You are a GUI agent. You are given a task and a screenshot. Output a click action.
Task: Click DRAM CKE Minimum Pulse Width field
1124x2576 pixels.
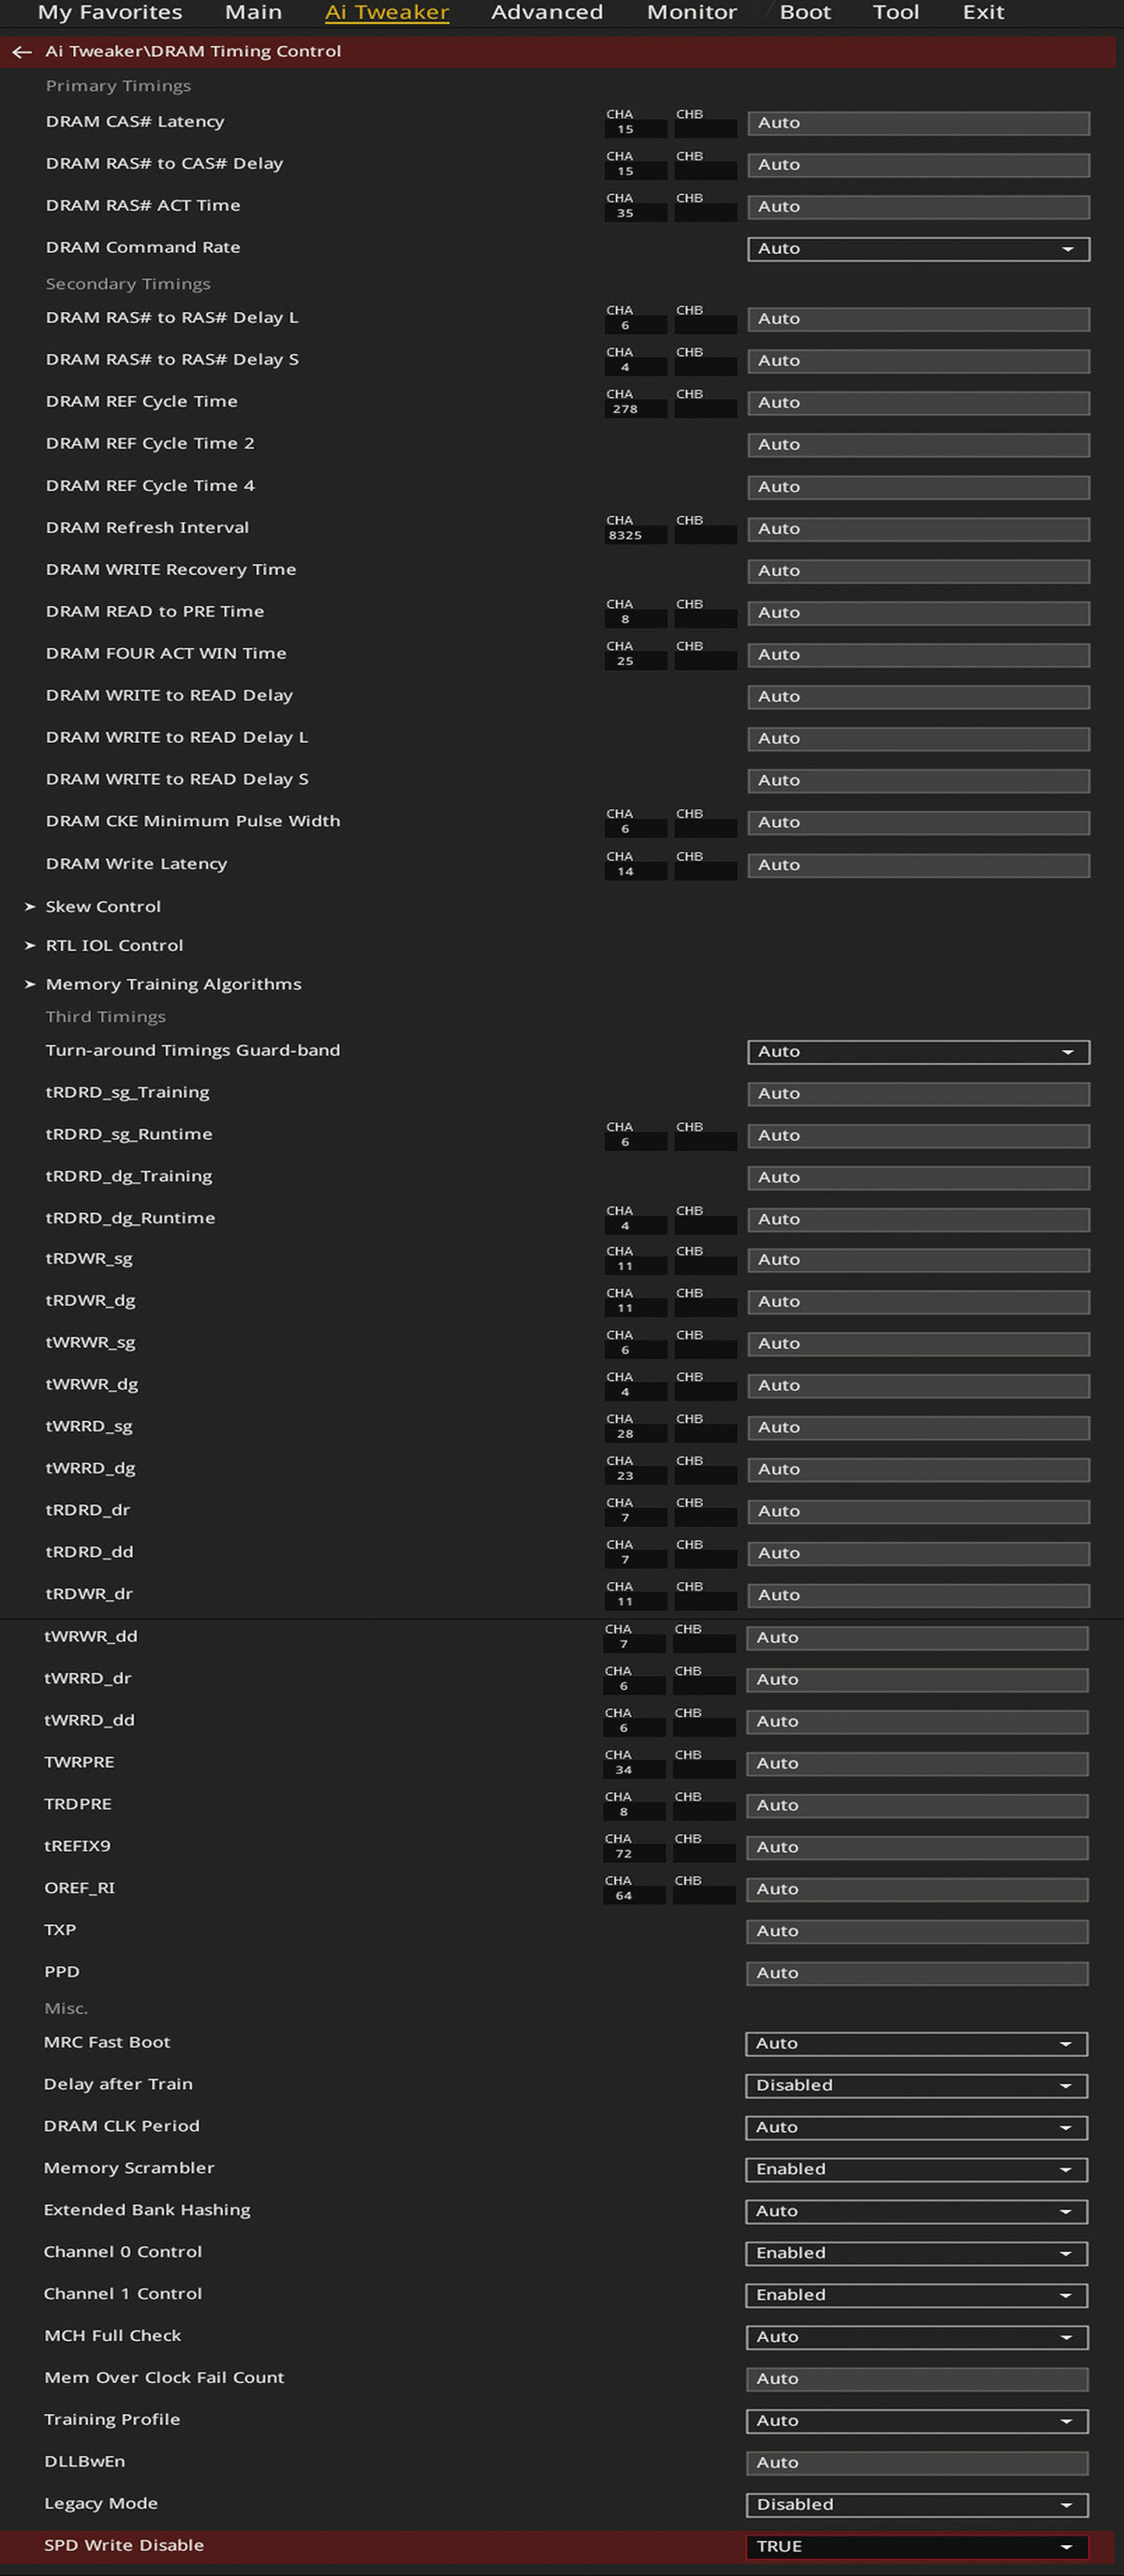918,824
